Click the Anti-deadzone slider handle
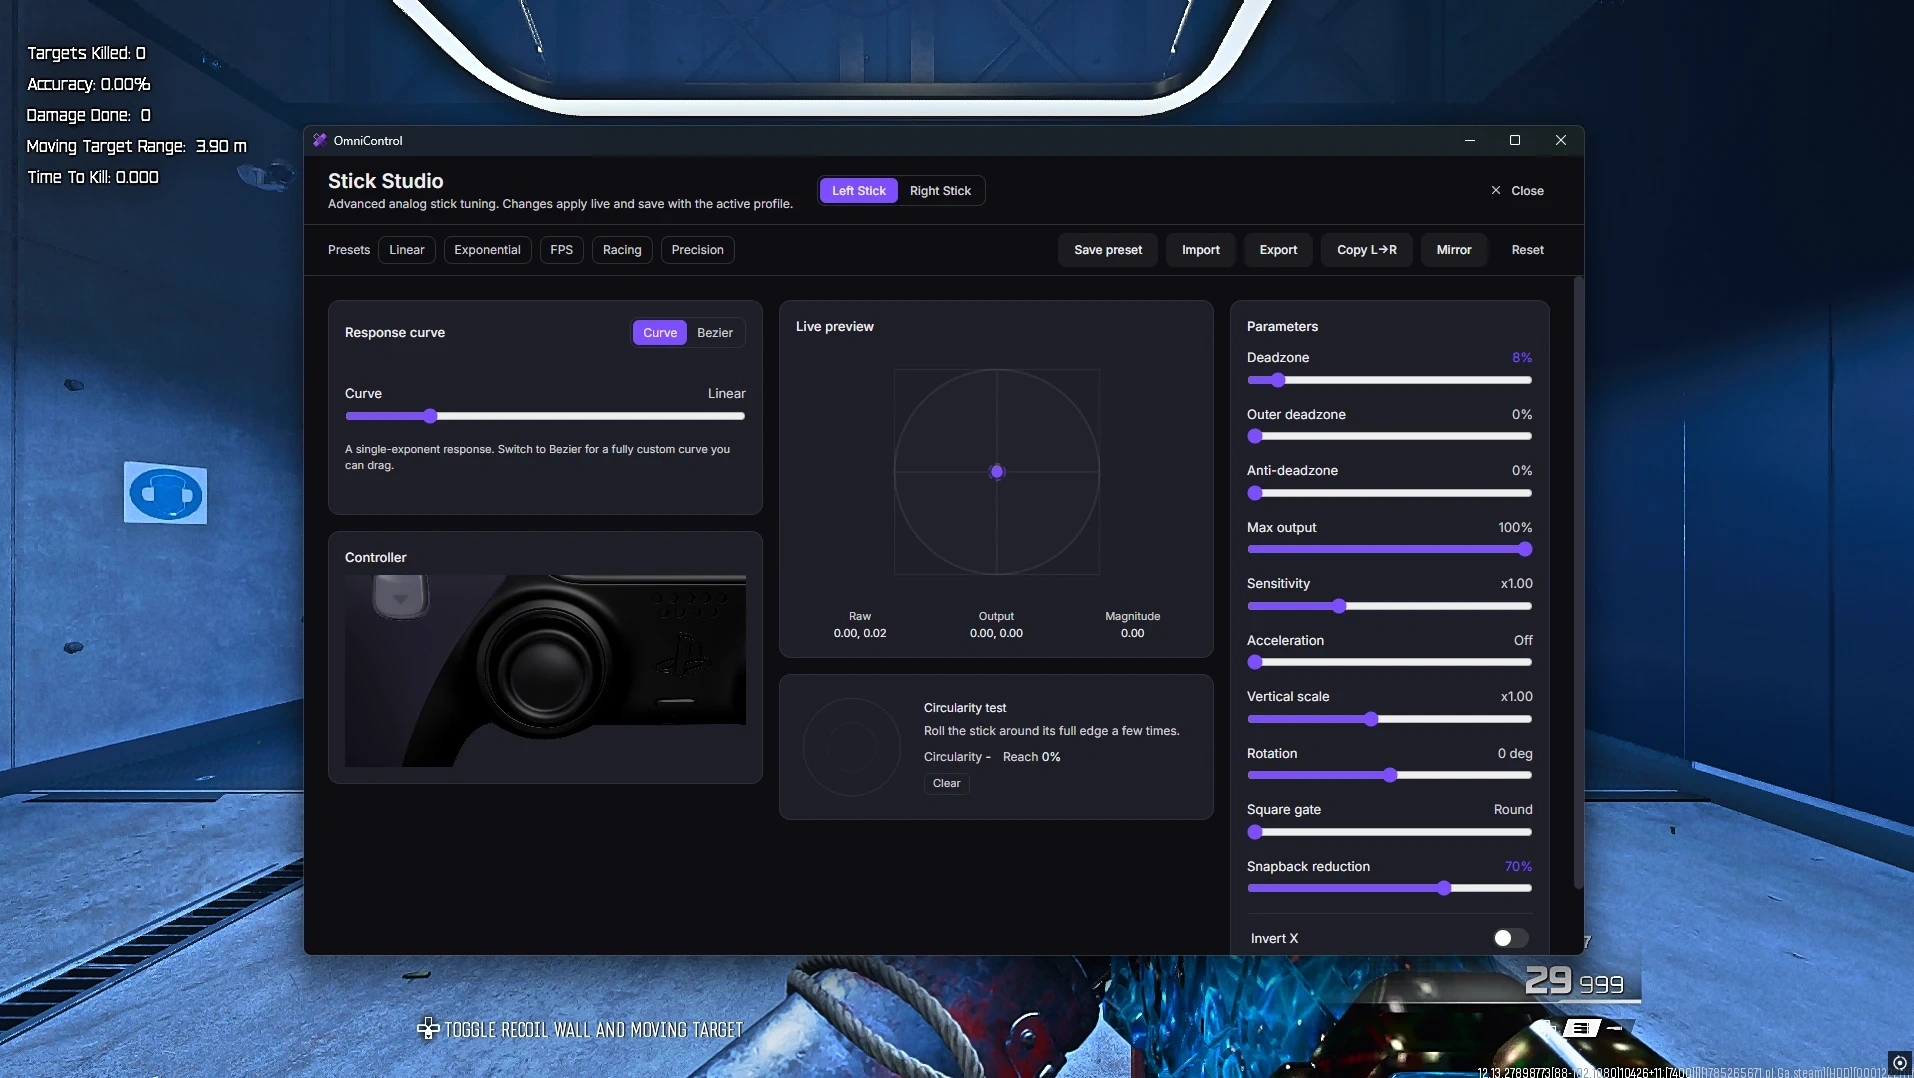This screenshot has width=1914, height=1078. 1255,493
